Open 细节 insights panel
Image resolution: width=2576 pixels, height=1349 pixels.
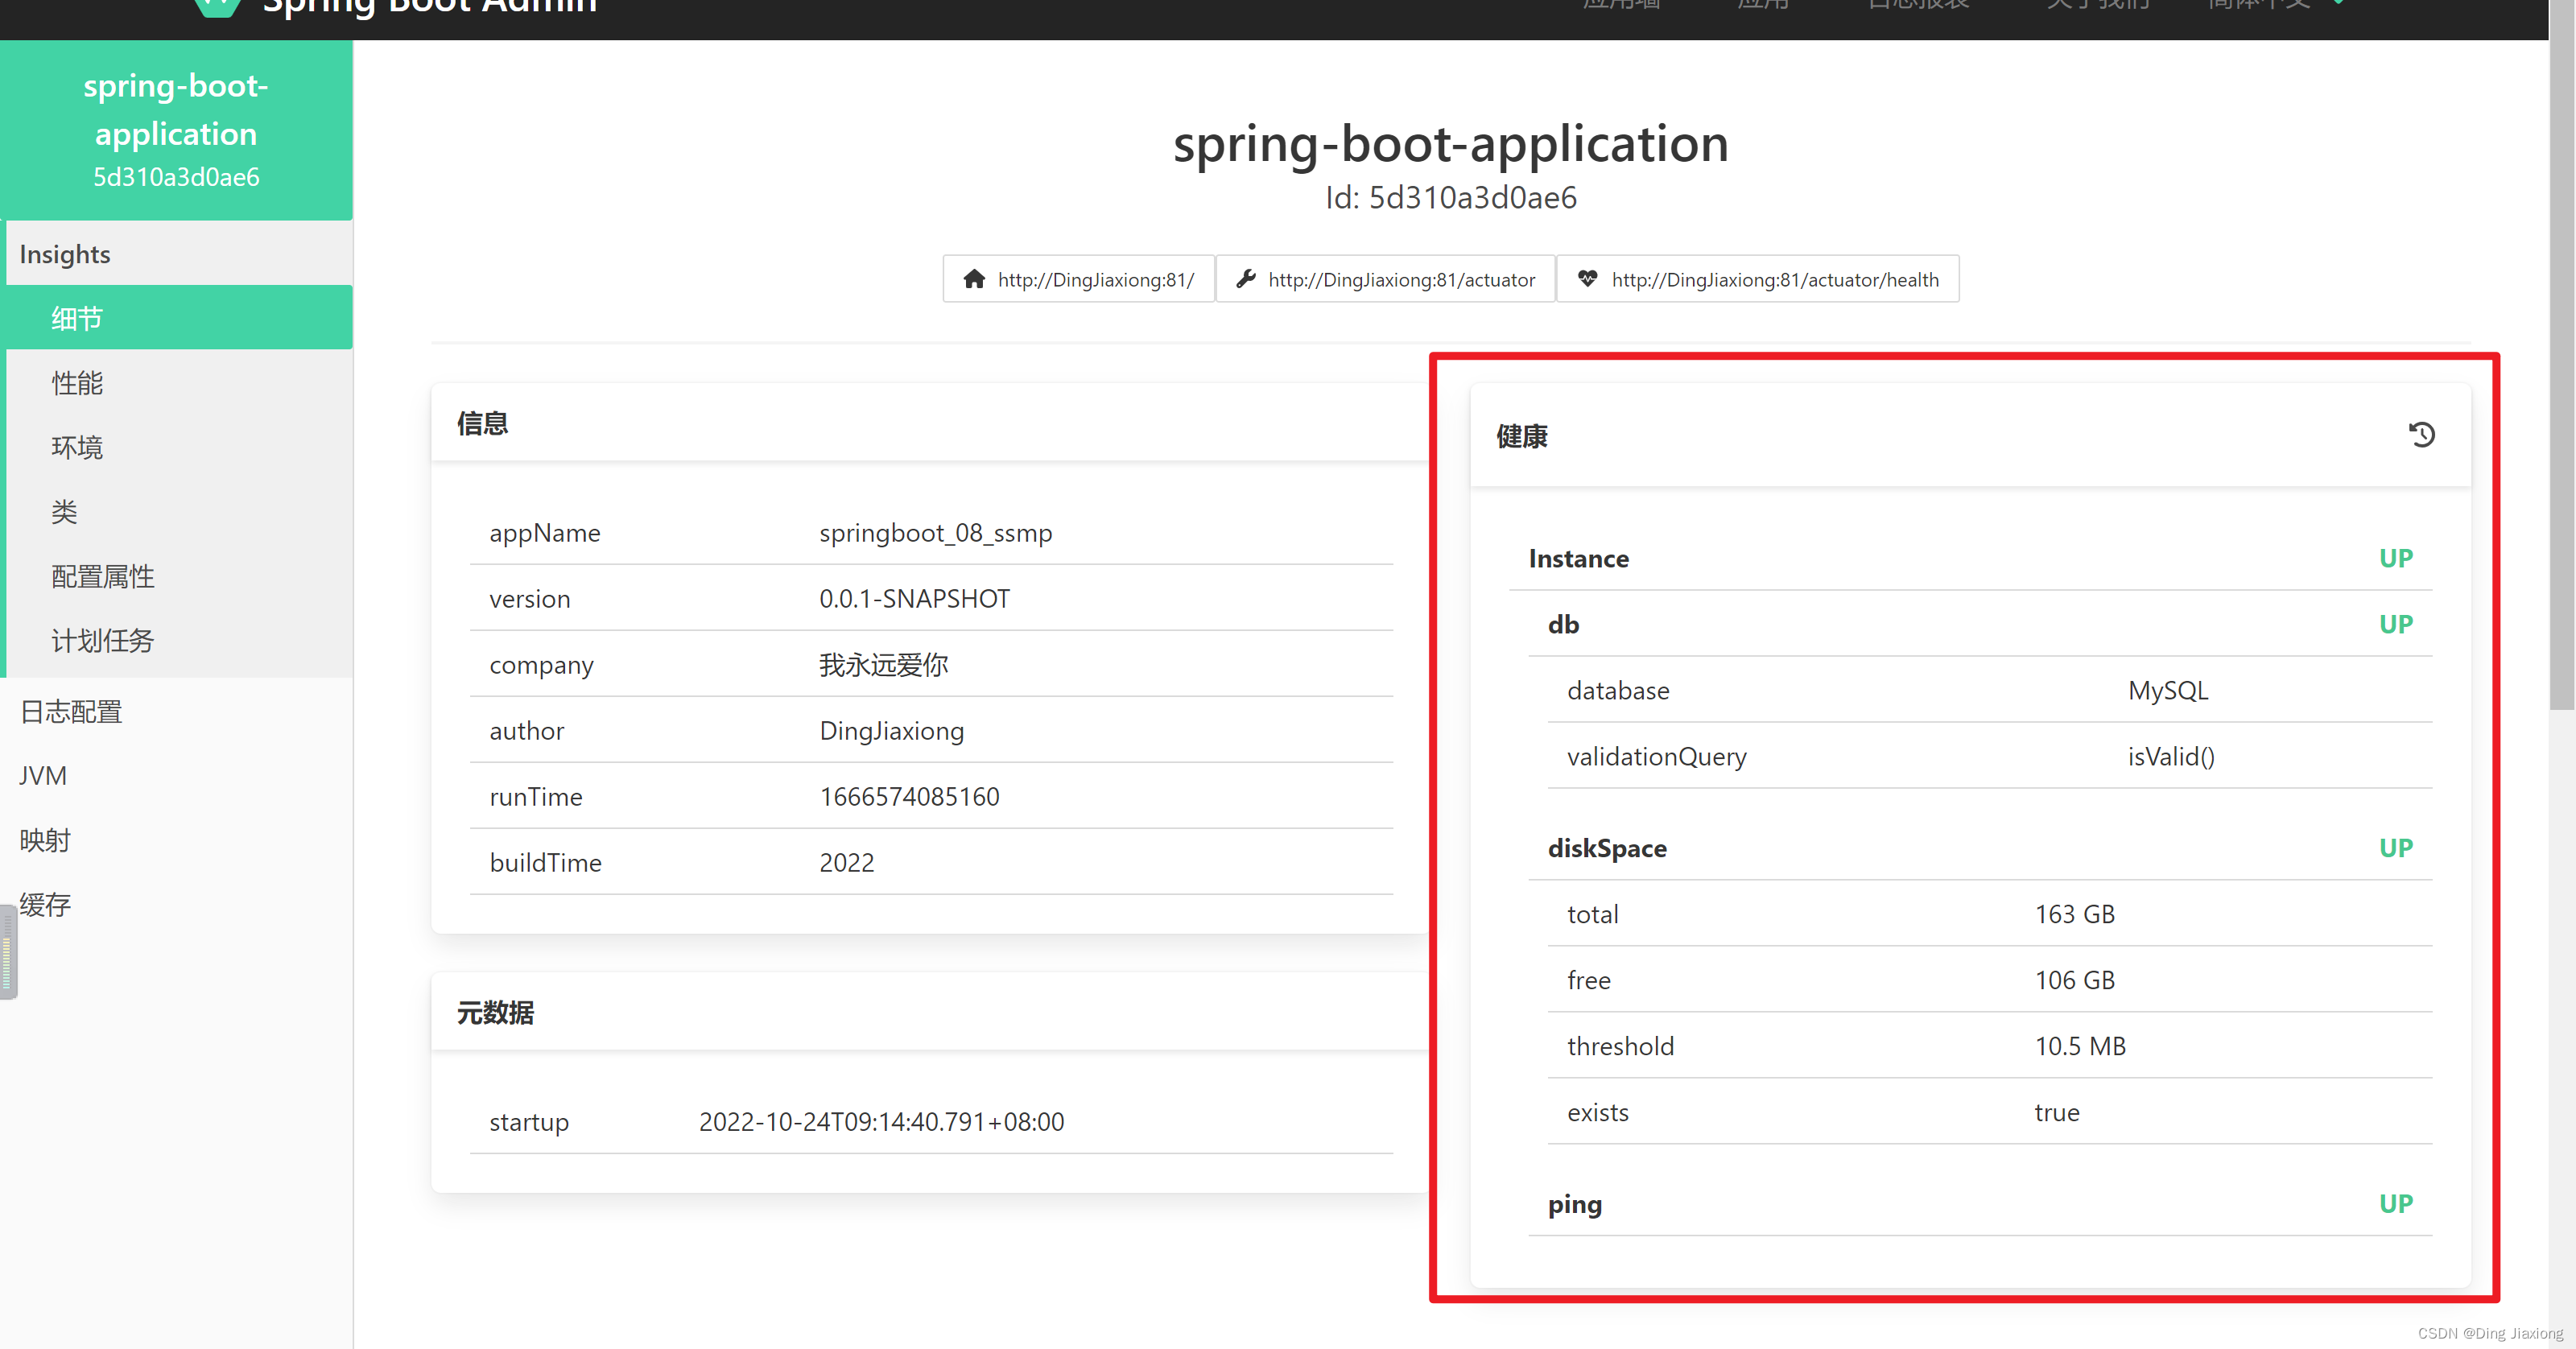[x=177, y=317]
